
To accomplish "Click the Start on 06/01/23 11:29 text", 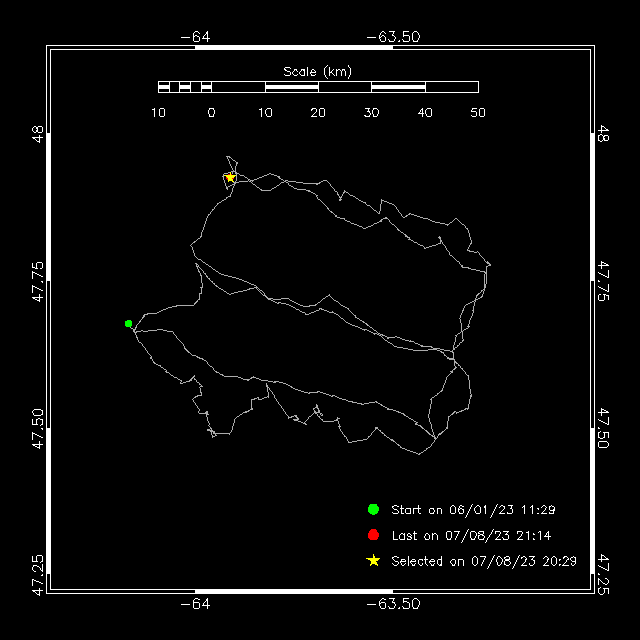I will [x=473, y=510].
